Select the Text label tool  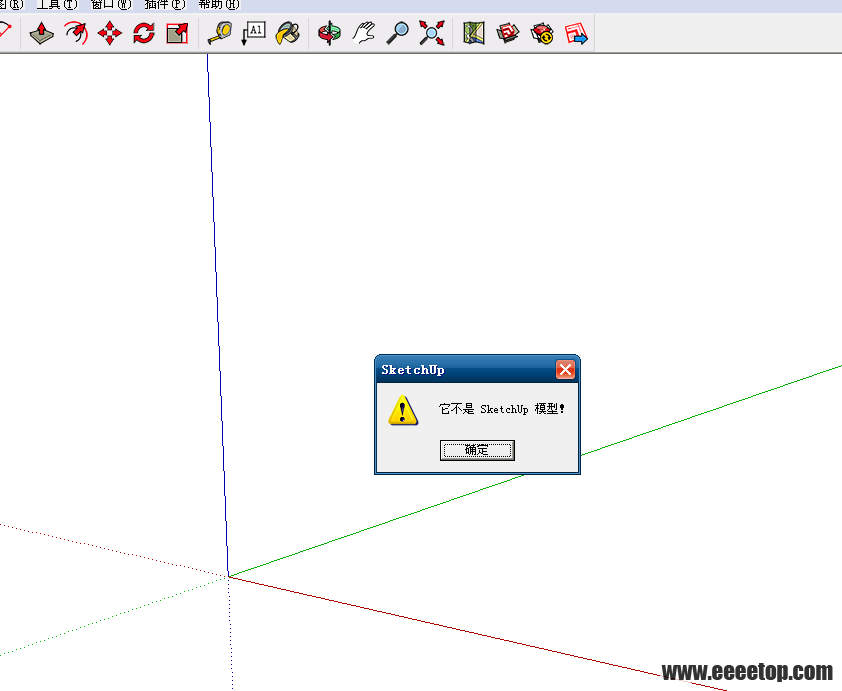(x=253, y=33)
